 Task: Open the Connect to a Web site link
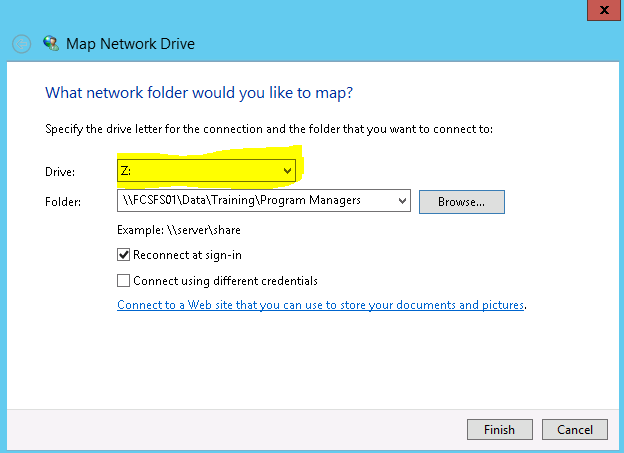[321, 305]
